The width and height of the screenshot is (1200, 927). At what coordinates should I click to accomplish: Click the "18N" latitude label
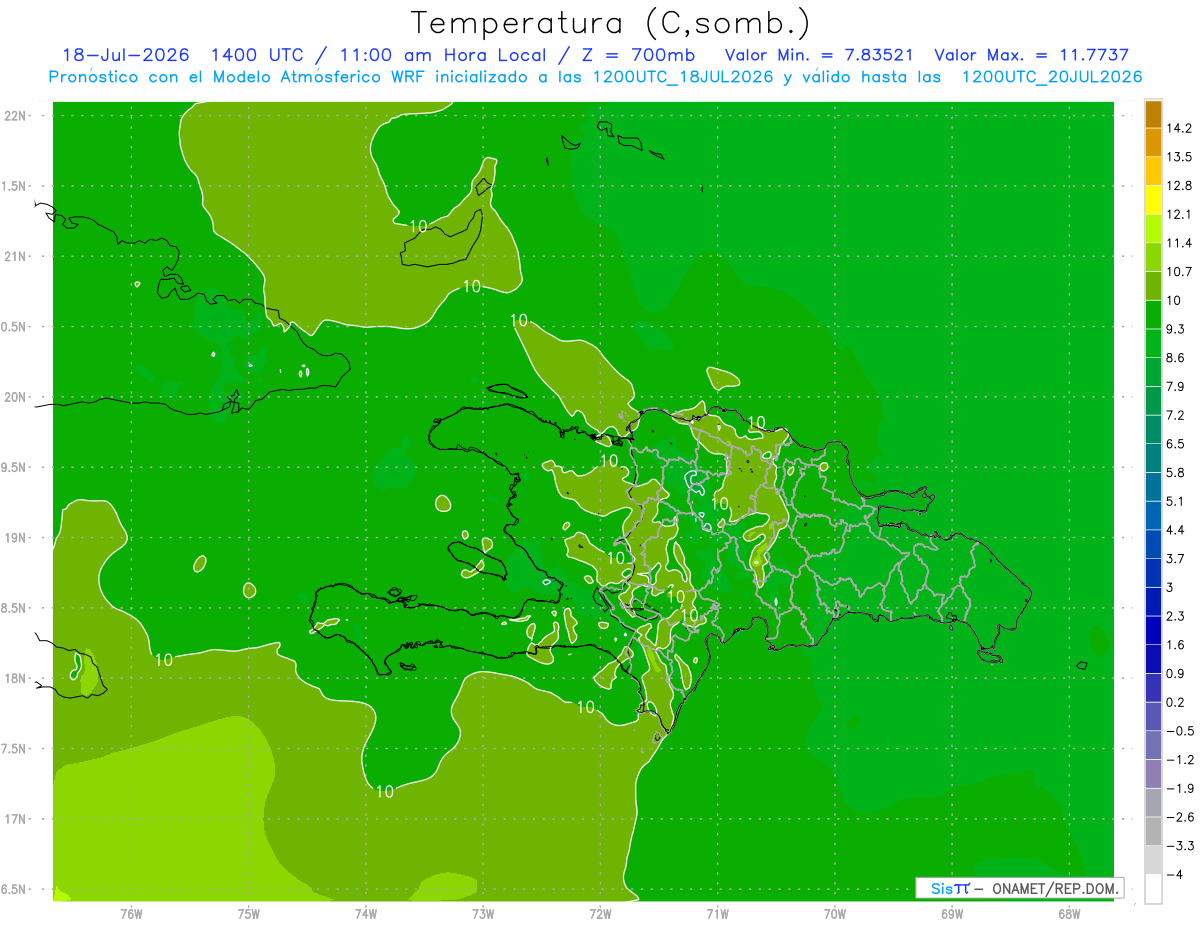[15, 678]
